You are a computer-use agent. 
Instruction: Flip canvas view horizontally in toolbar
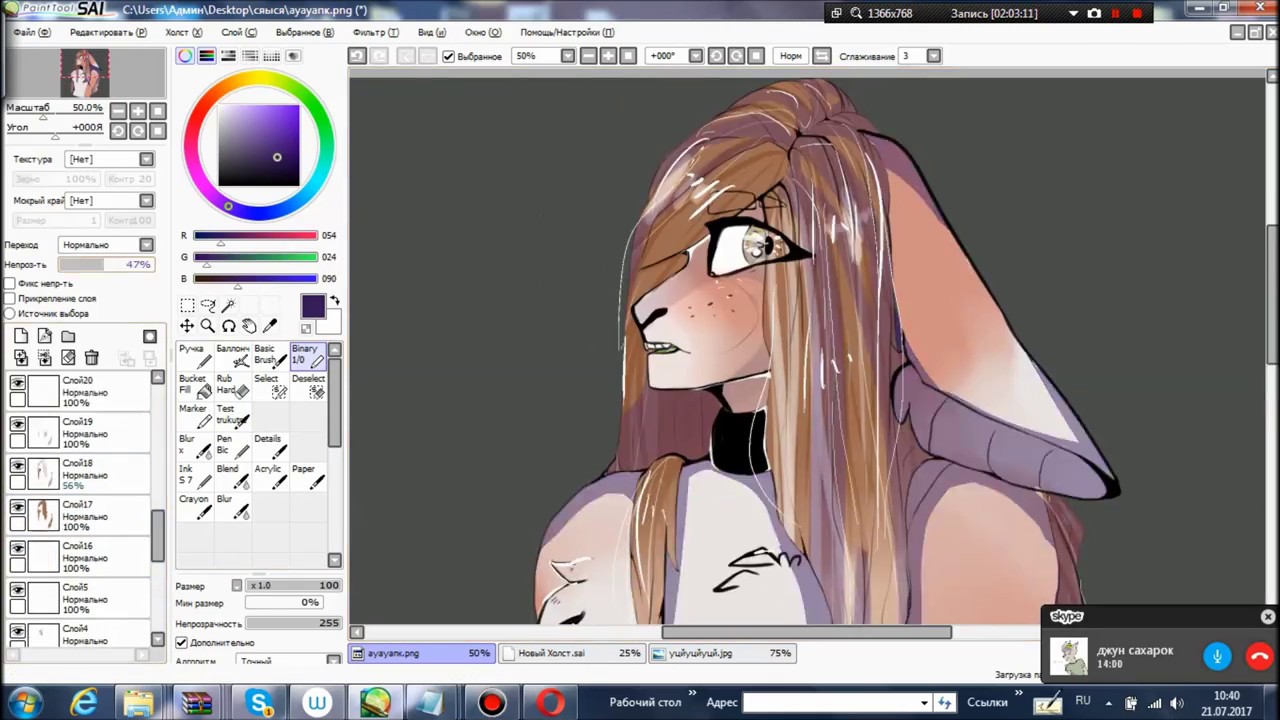(821, 56)
